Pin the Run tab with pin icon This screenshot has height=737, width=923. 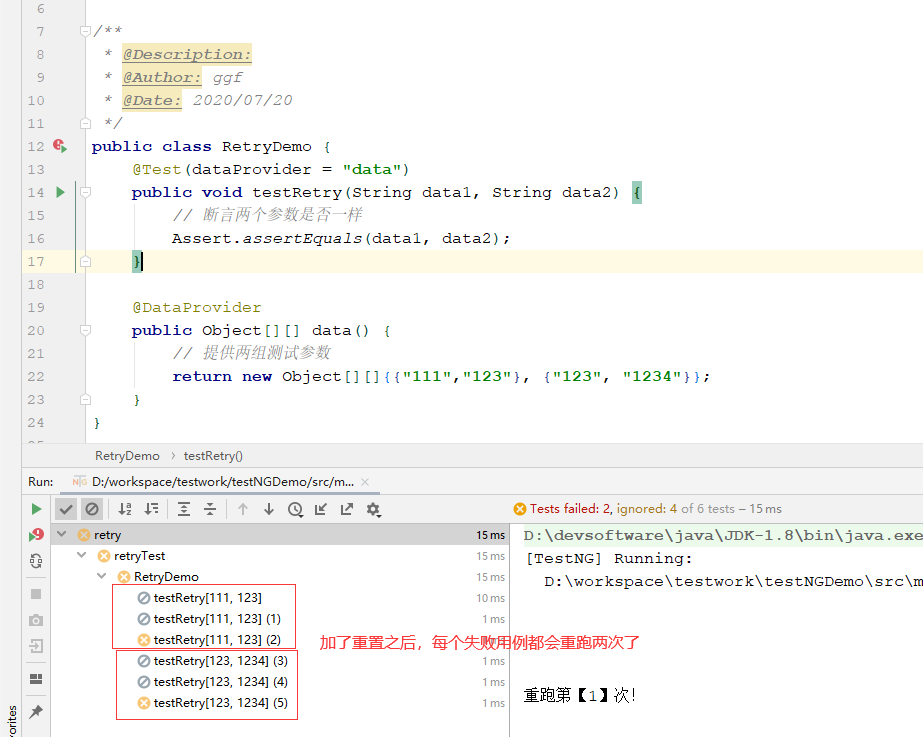coord(36,711)
